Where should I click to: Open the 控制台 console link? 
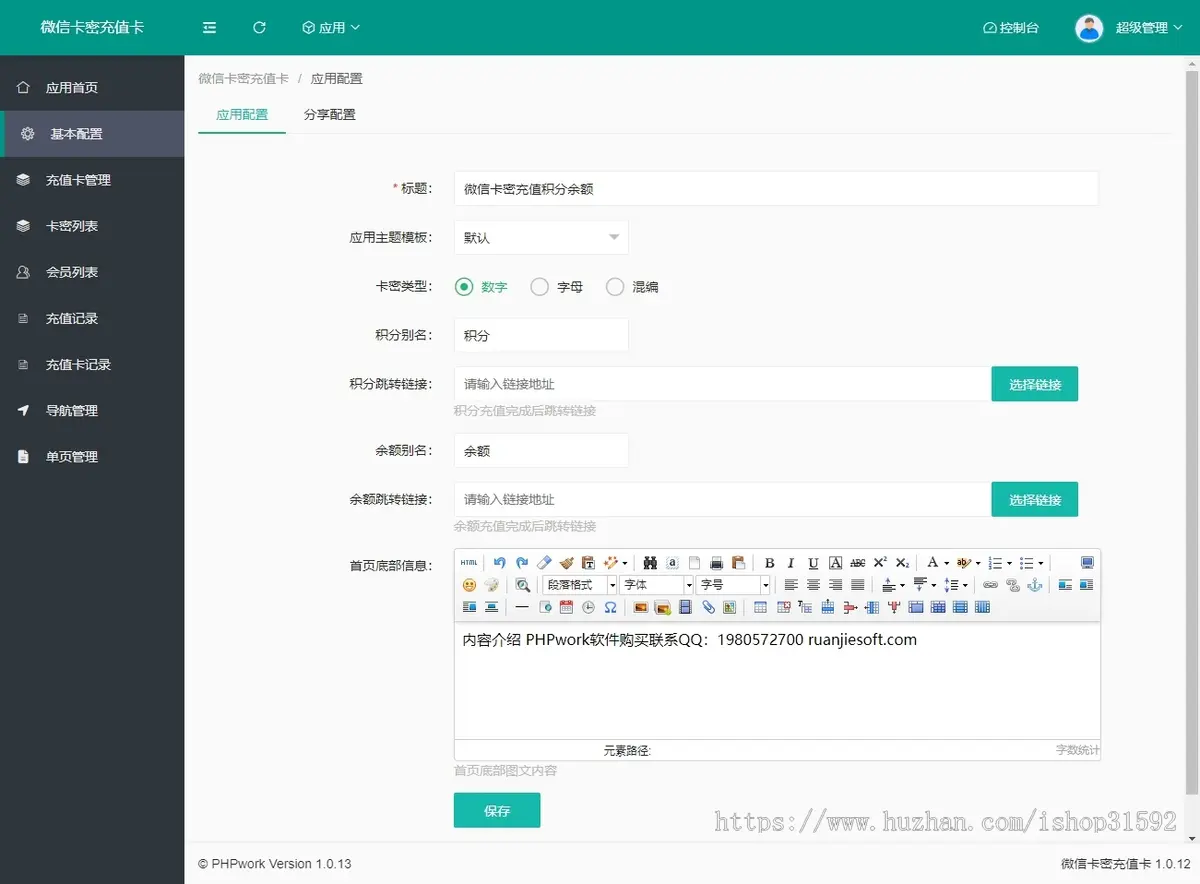coord(1011,28)
